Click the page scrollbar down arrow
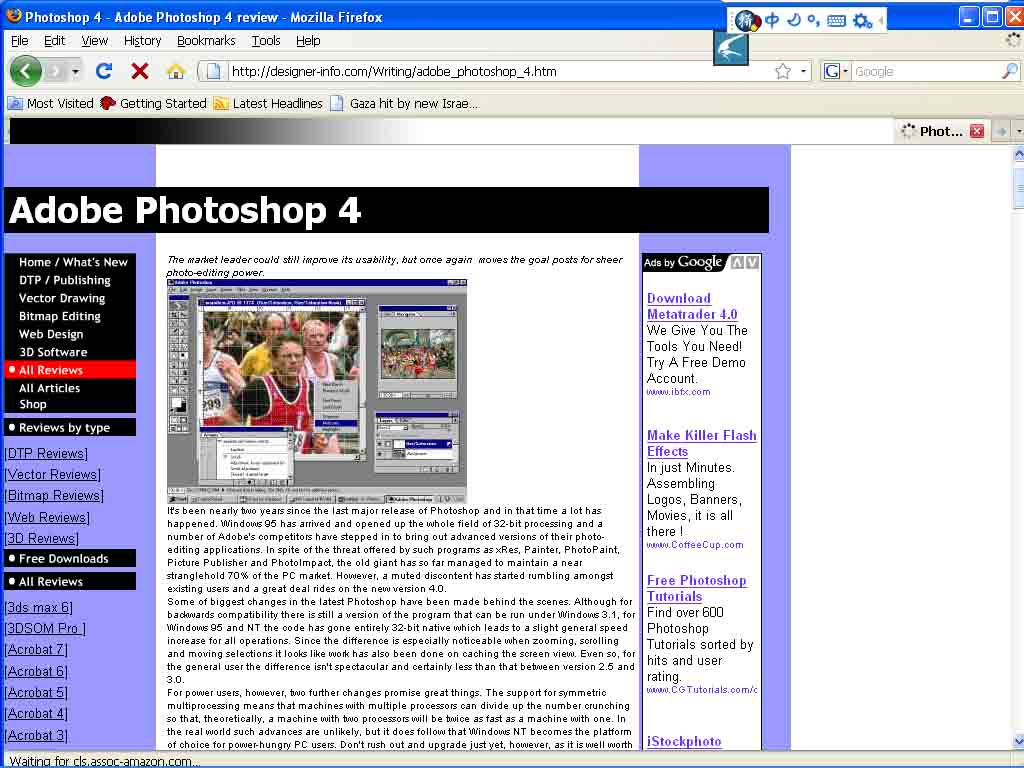Screen dimensions: 1024x768 coord(1018,741)
